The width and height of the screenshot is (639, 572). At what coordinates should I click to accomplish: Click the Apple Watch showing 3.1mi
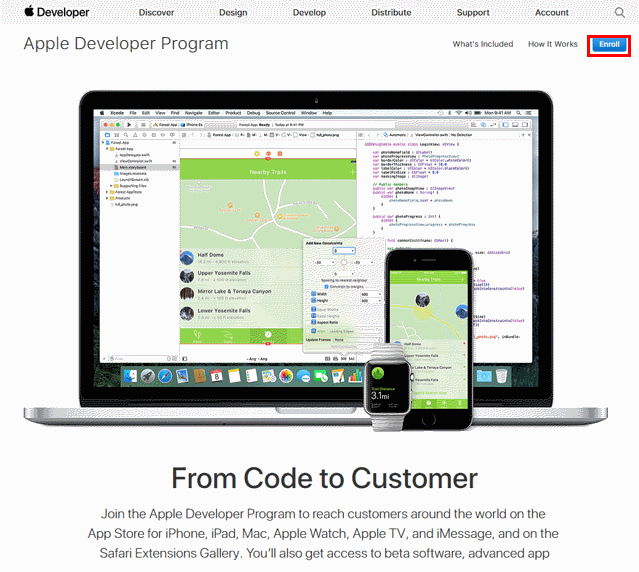click(388, 387)
